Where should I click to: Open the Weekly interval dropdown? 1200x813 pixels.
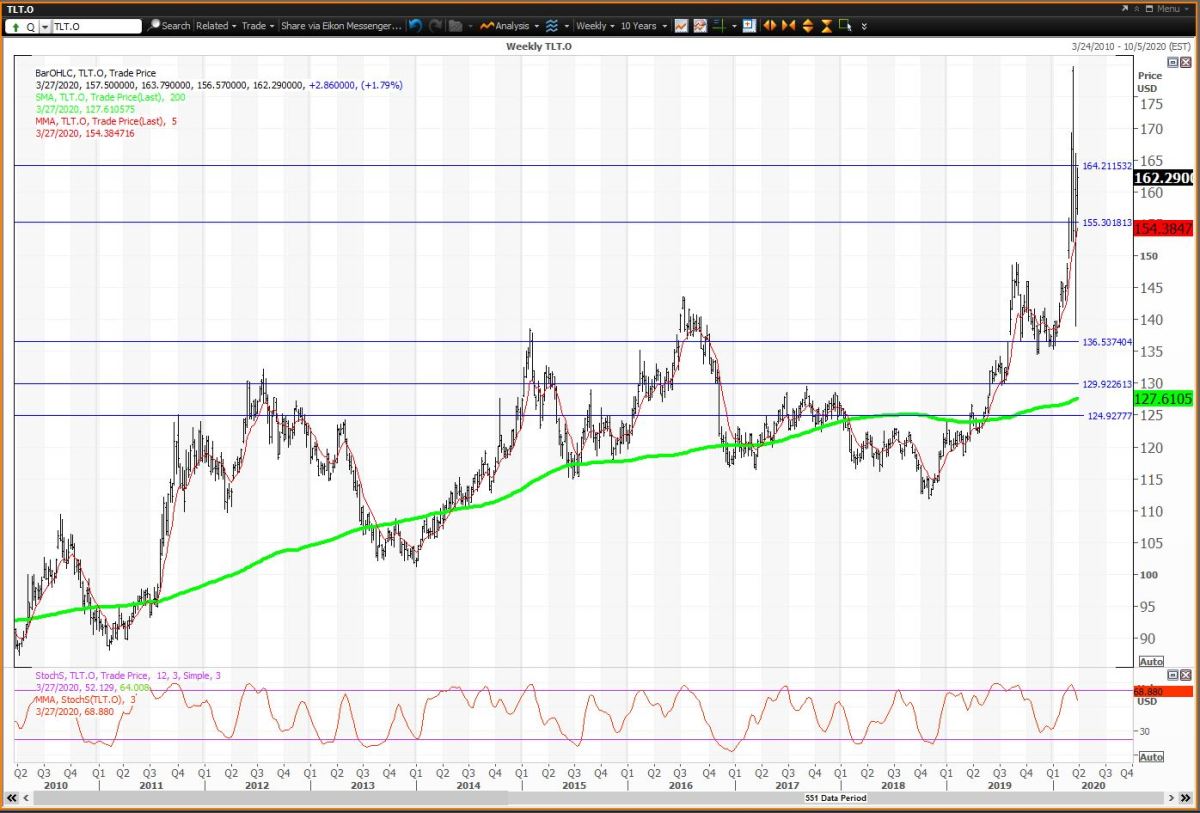[595, 26]
